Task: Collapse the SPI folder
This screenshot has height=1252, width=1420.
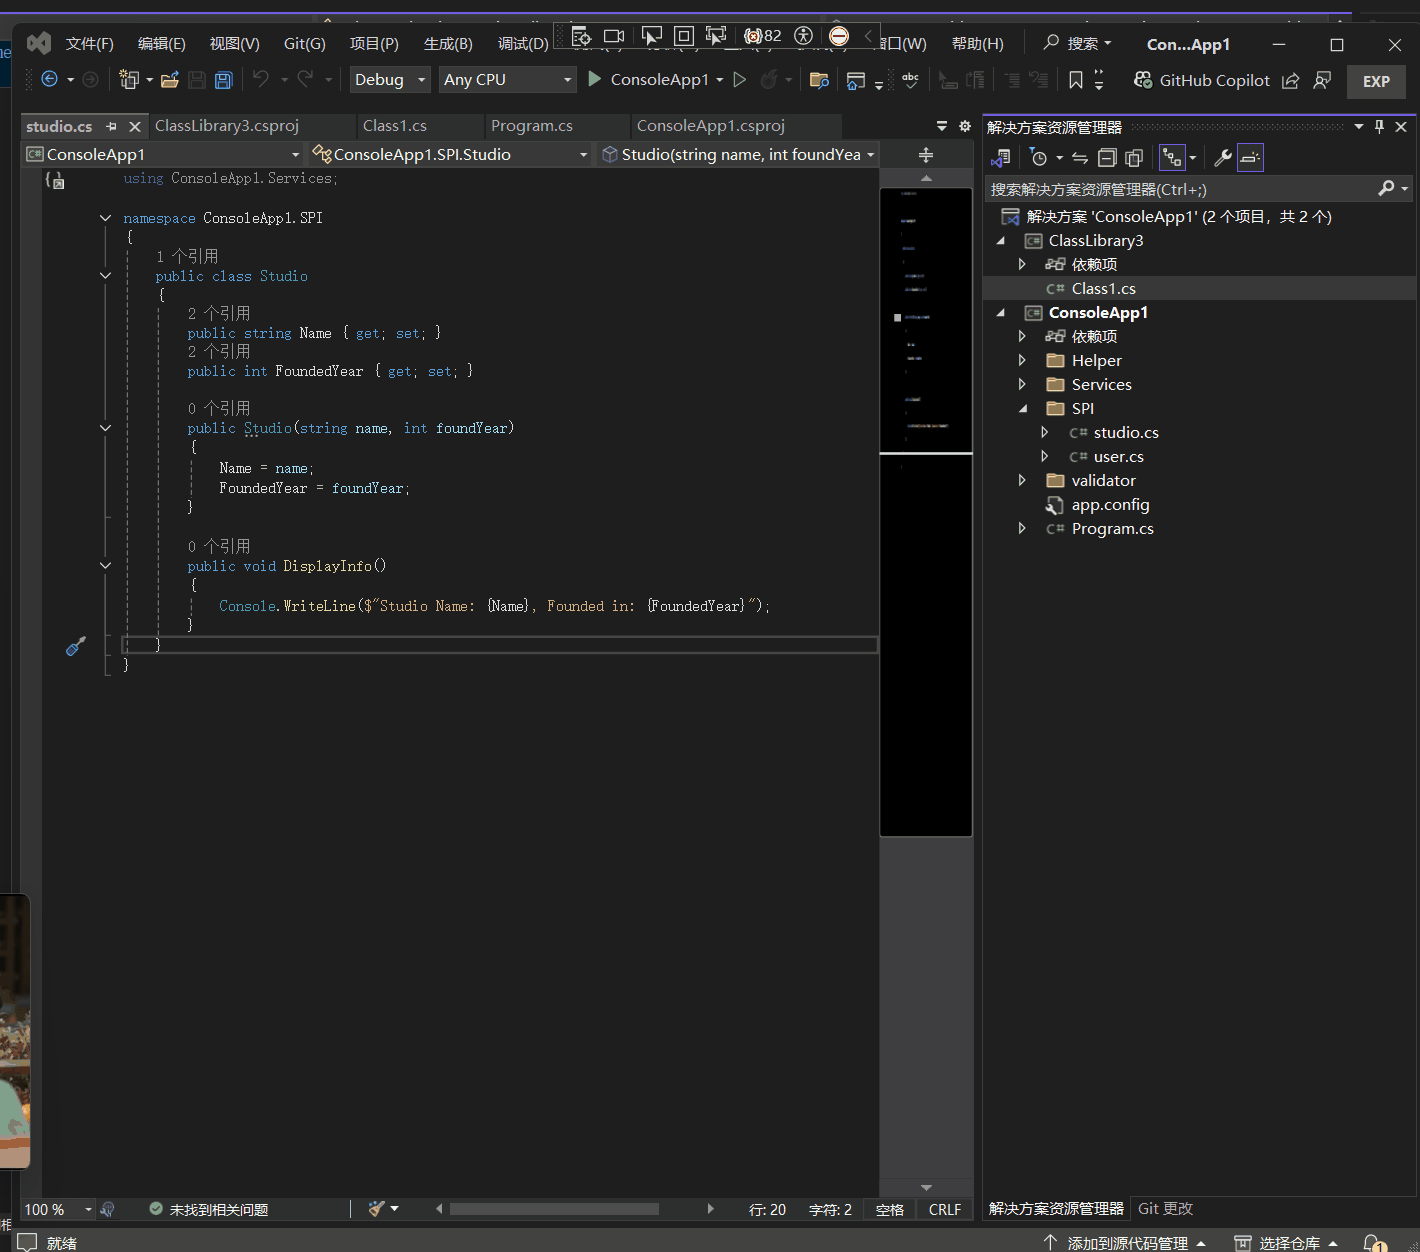Action: 1023,408
